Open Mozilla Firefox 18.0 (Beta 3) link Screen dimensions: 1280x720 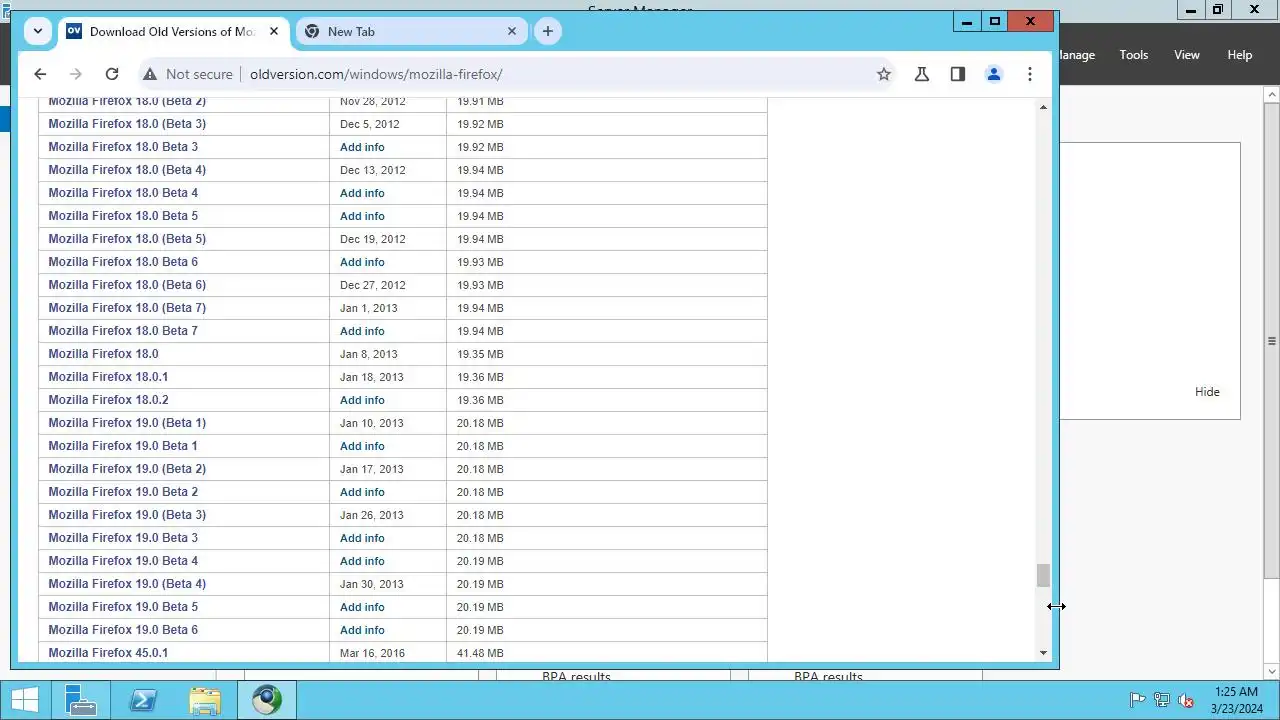(x=127, y=124)
